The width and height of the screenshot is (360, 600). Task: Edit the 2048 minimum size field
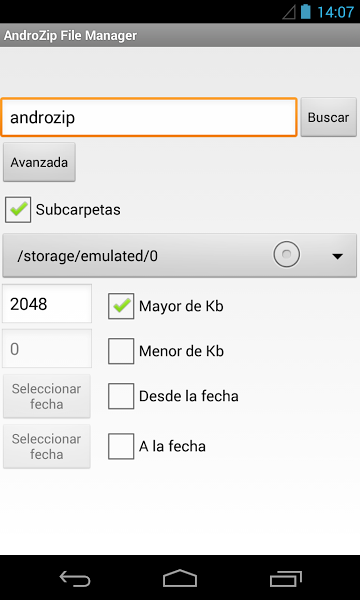(47, 304)
